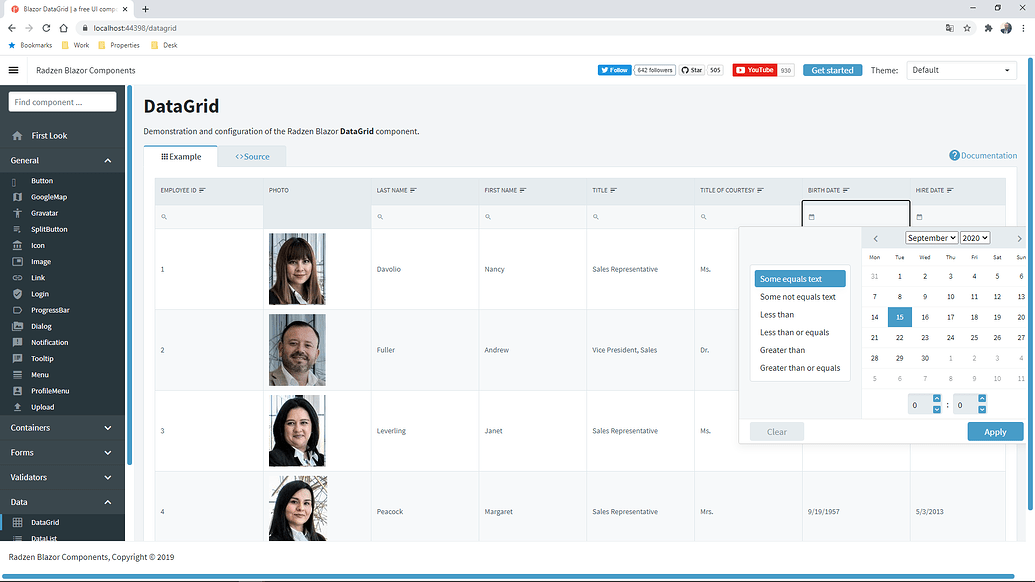Screen dimensions: 1035x582
Task: Click the Button component icon in sidebar
Action: pos(15,181)
